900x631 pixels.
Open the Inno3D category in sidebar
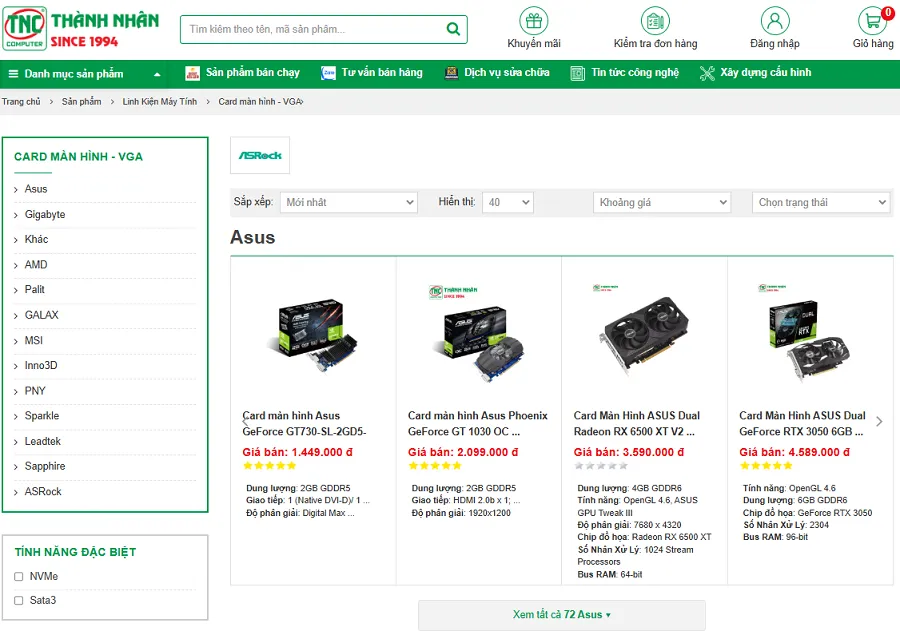pyautogui.click(x=41, y=366)
